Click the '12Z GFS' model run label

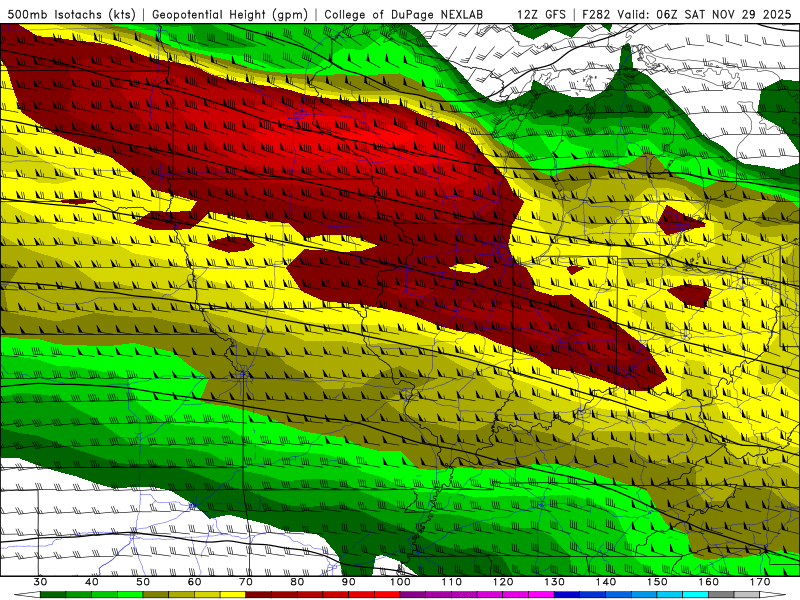[541, 14]
